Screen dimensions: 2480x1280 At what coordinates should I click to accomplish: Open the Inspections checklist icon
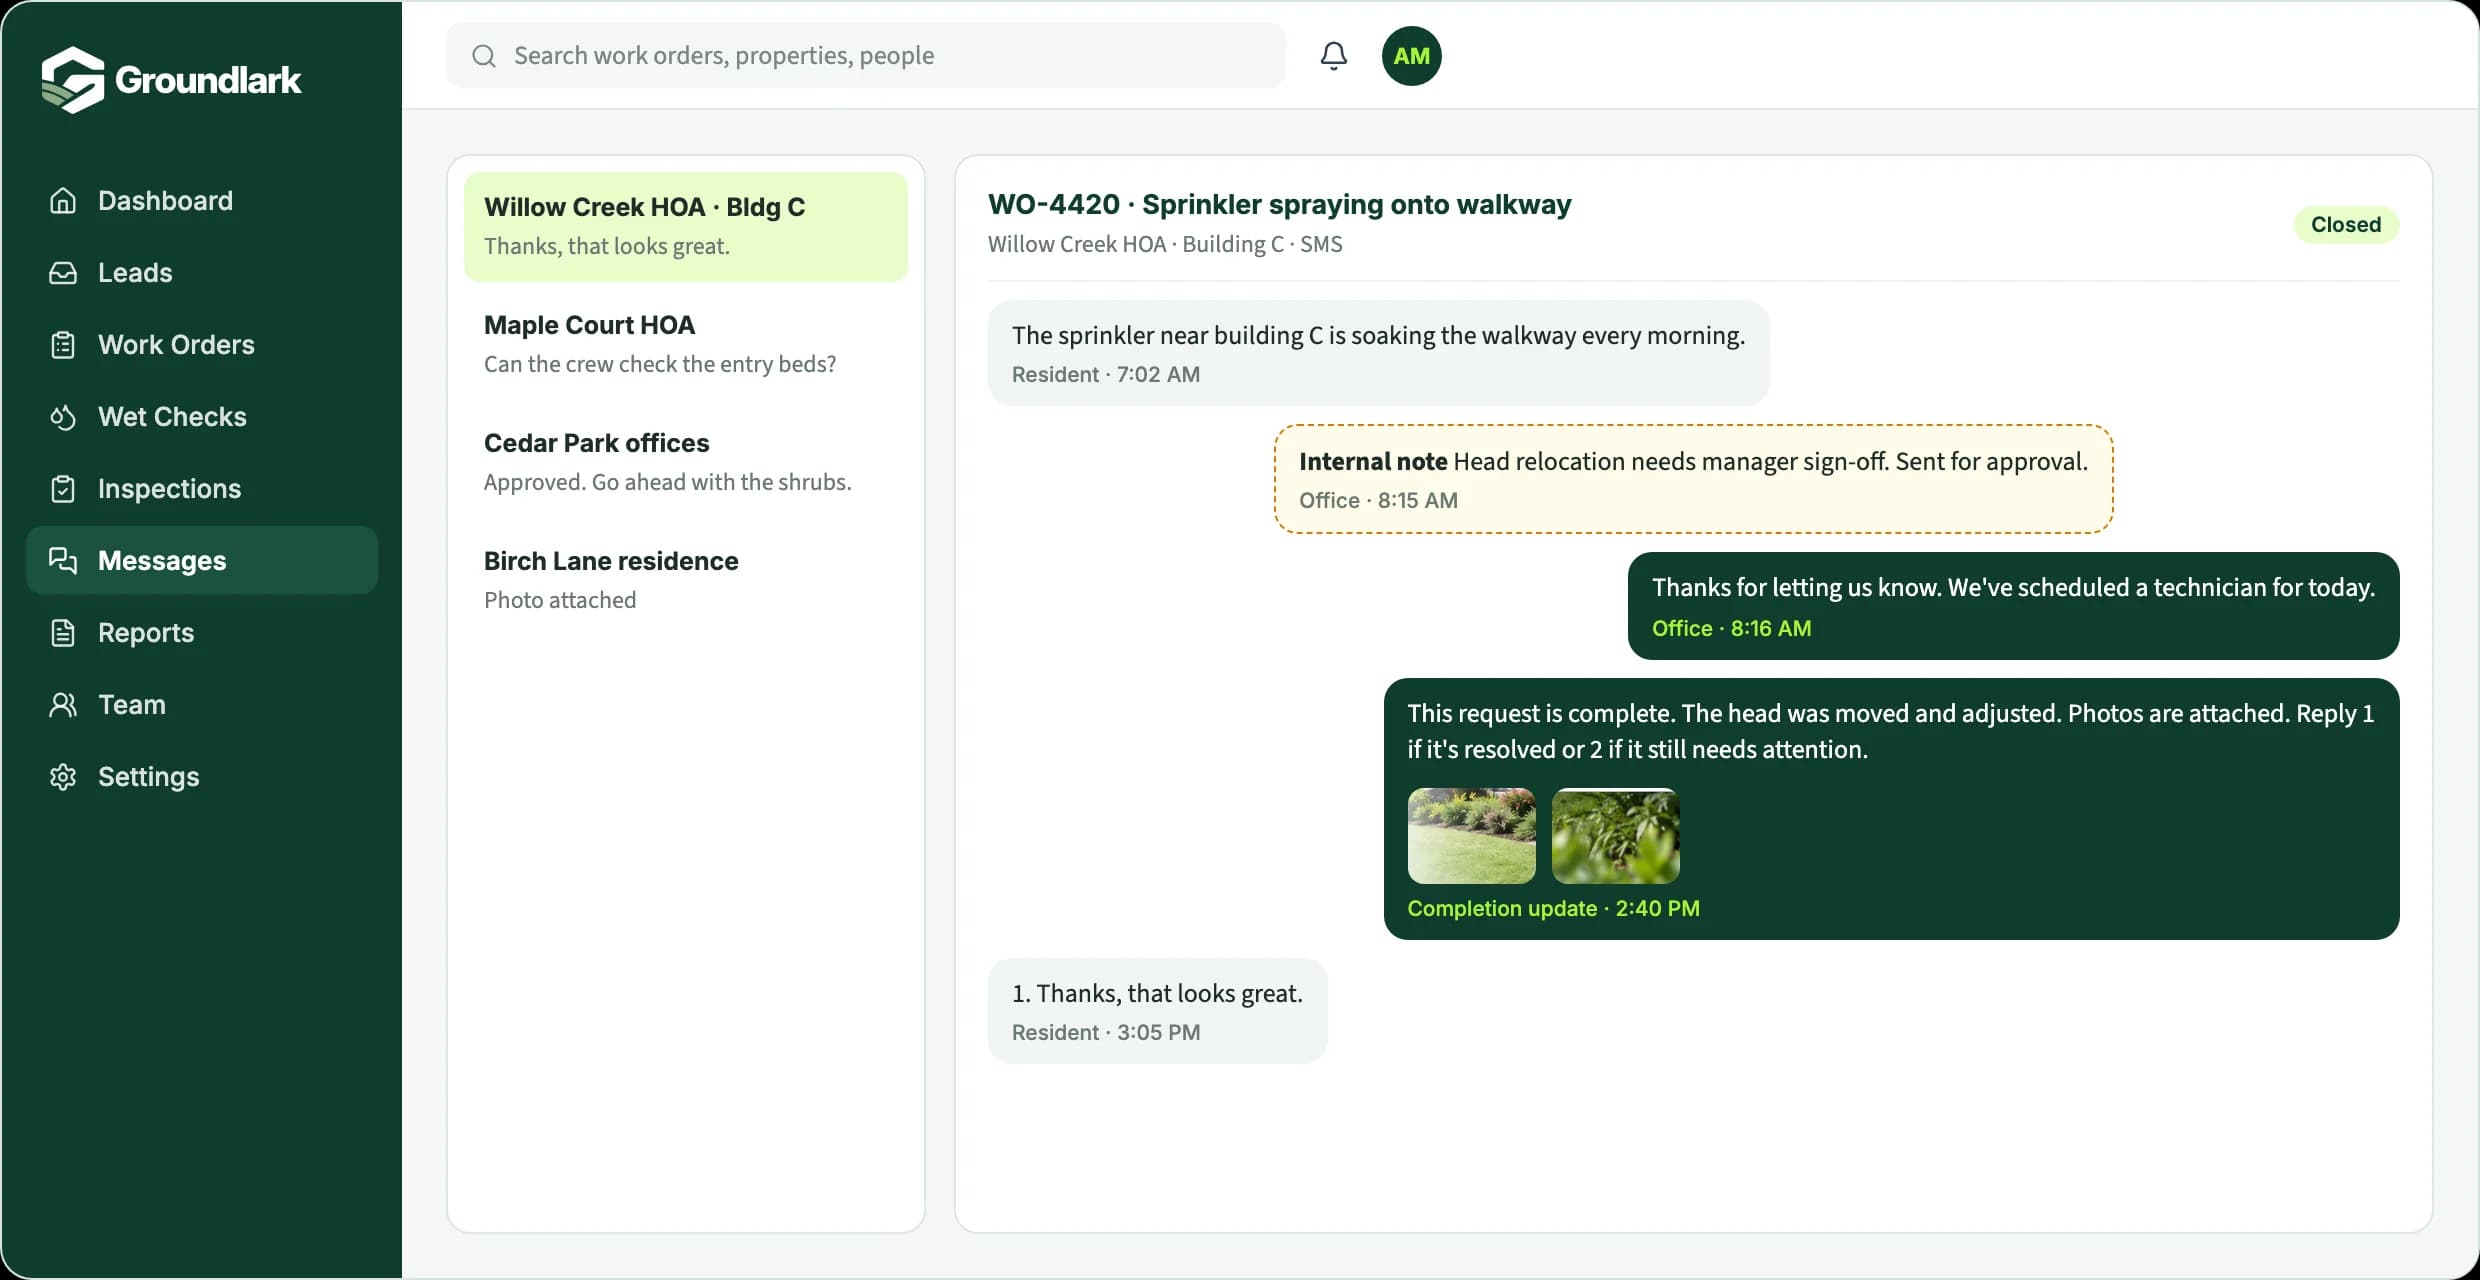point(63,489)
